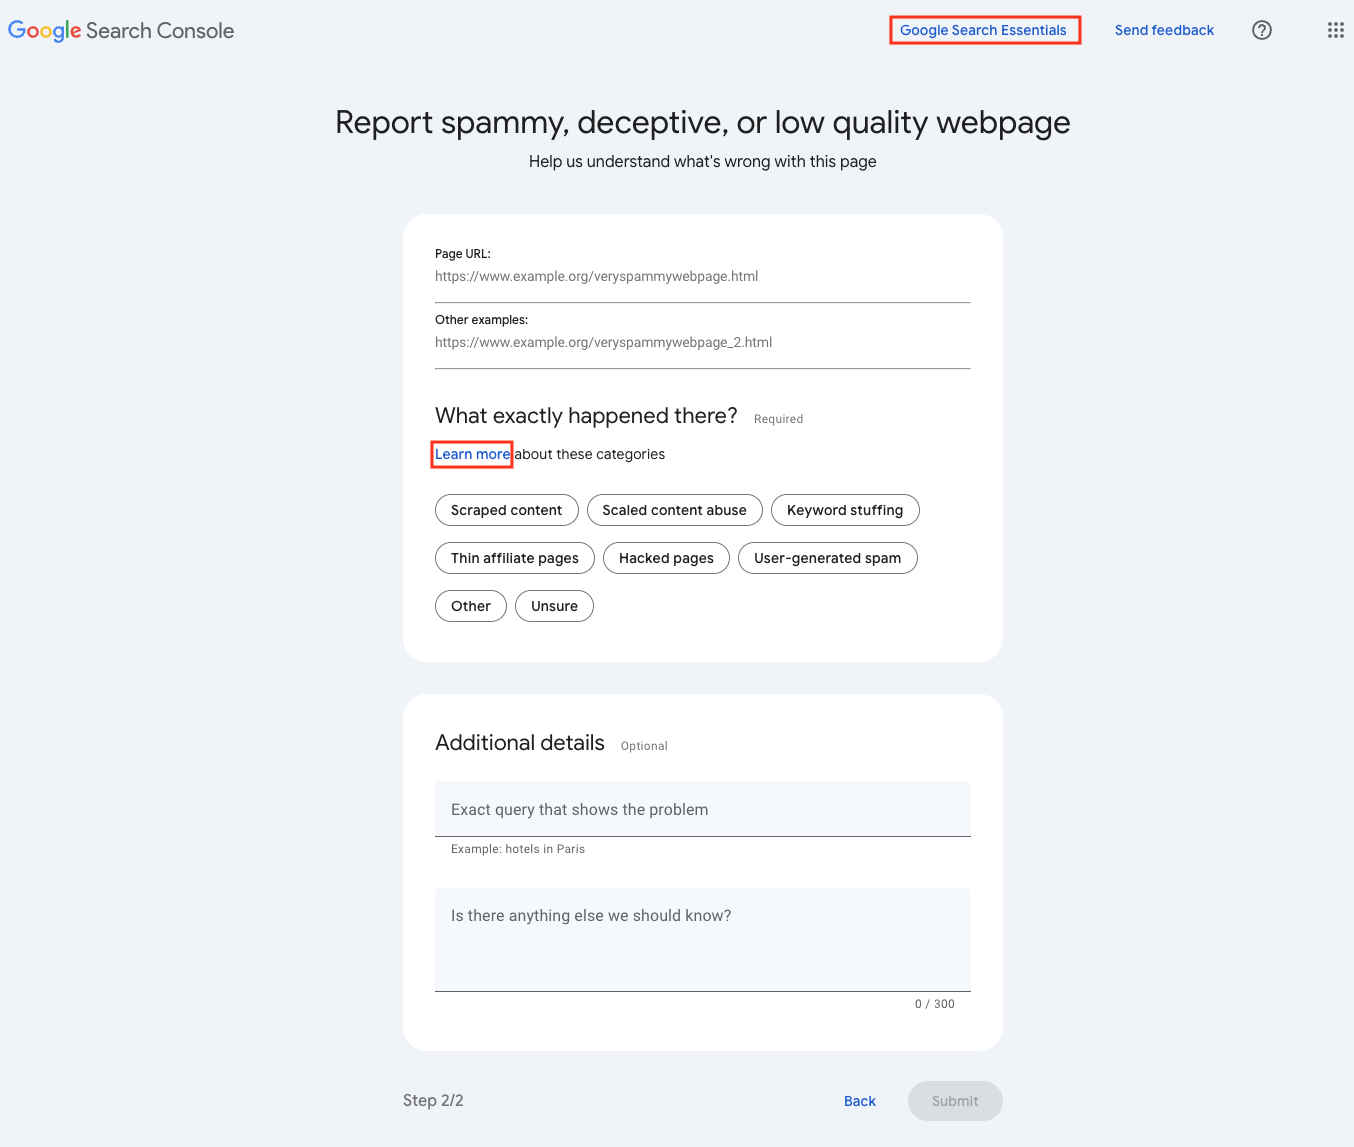The height and width of the screenshot is (1147, 1354).
Task: Open Google Search Essentials
Action: pyautogui.click(x=983, y=30)
